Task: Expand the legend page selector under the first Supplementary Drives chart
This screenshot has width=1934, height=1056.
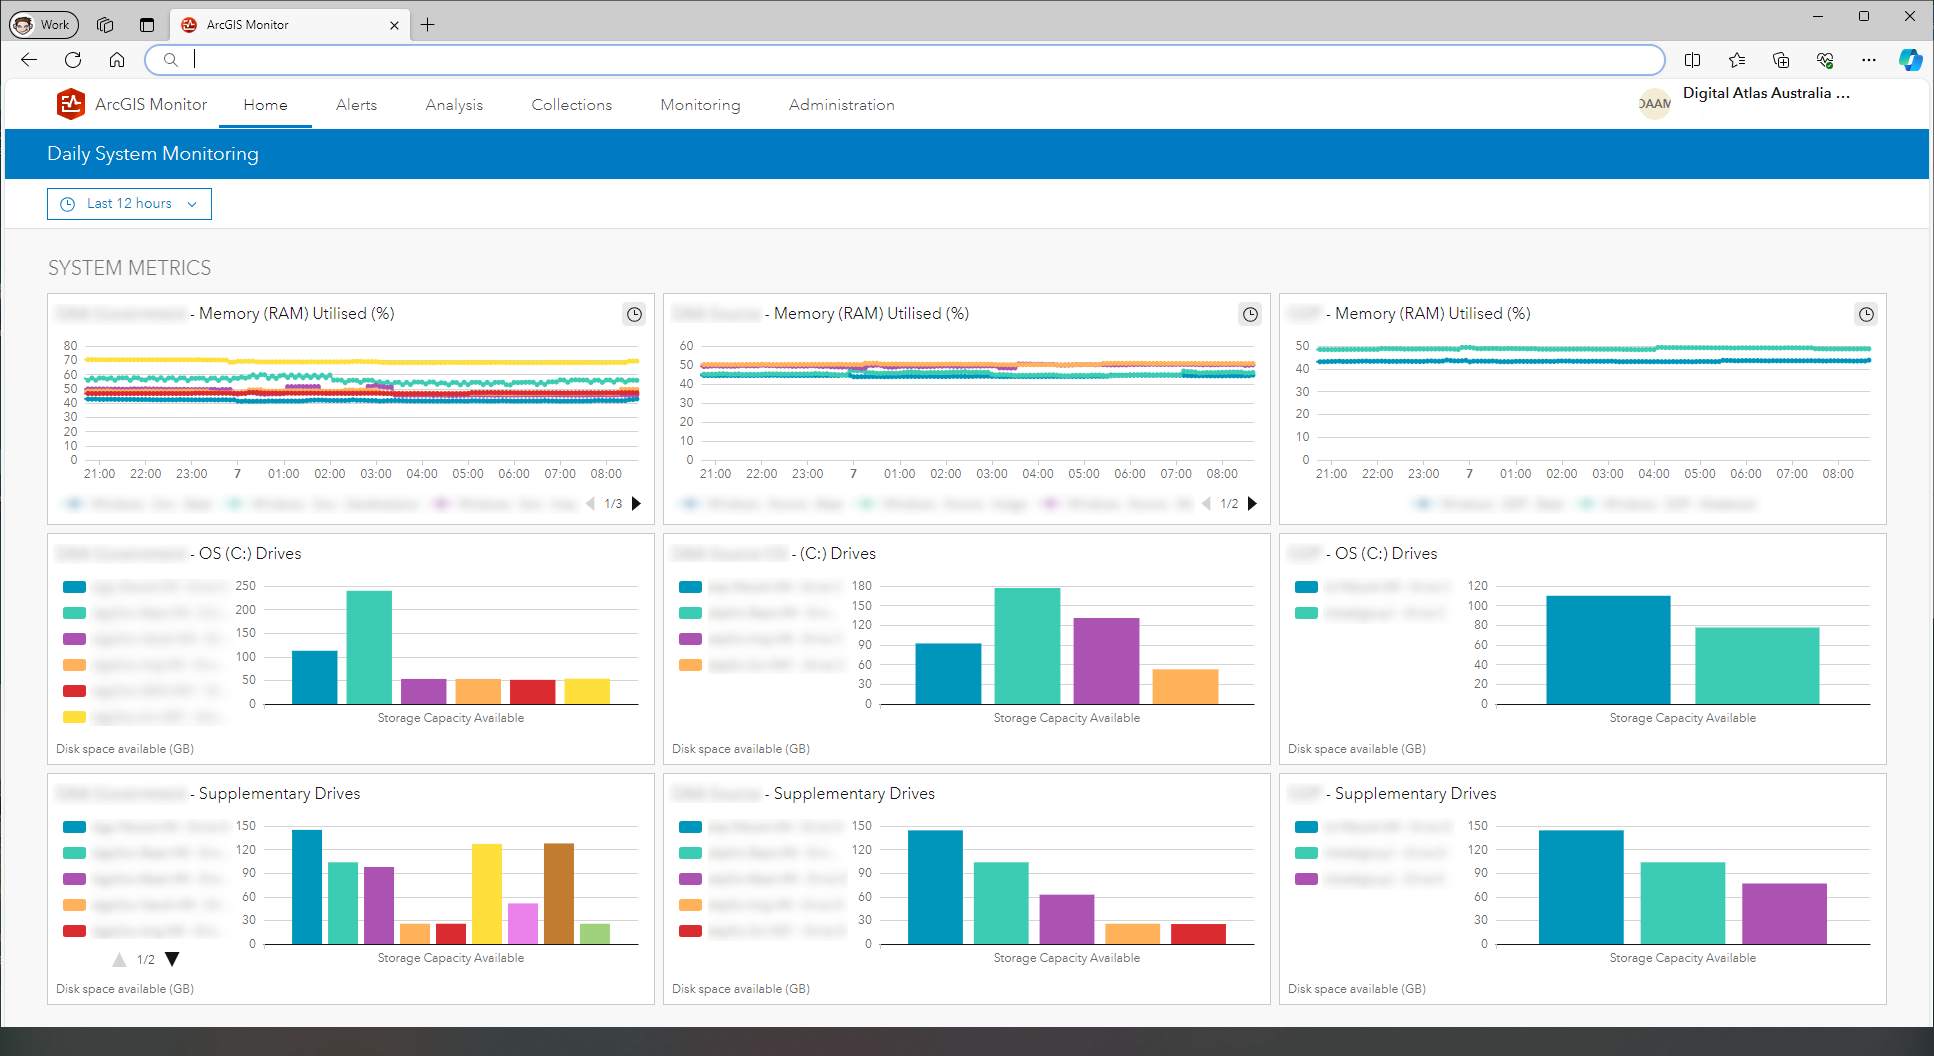Action: pyautogui.click(x=171, y=958)
